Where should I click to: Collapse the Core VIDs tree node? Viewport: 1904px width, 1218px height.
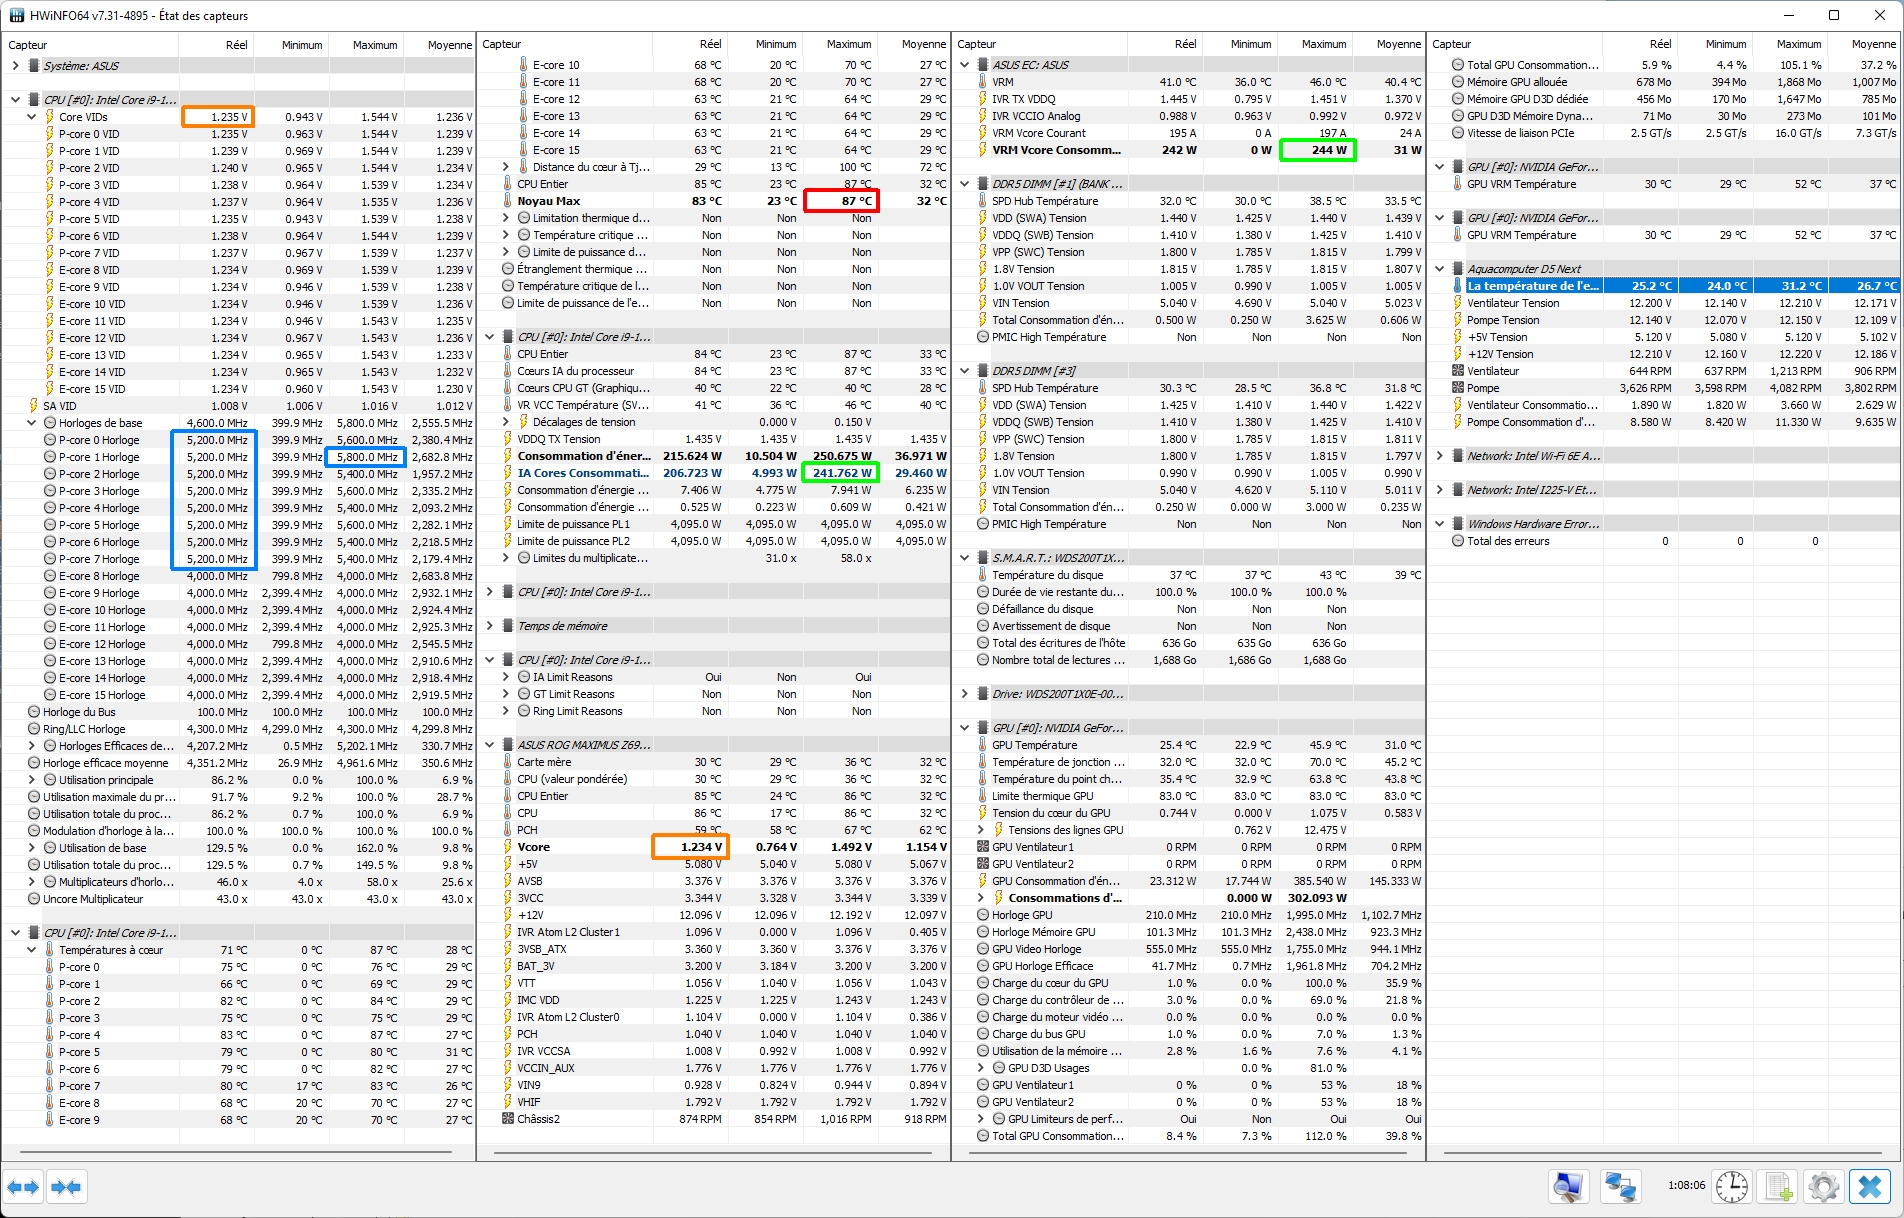pyautogui.click(x=32, y=117)
